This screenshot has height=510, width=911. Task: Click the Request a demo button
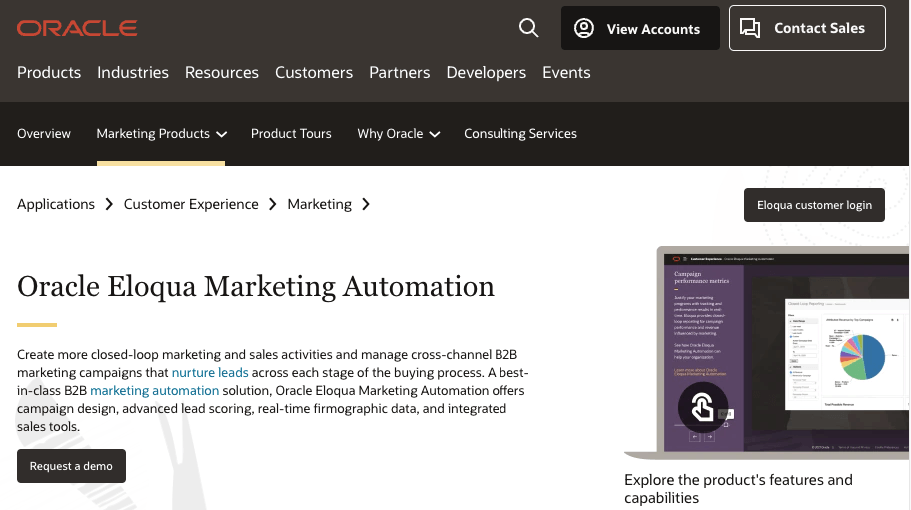click(x=71, y=466)
